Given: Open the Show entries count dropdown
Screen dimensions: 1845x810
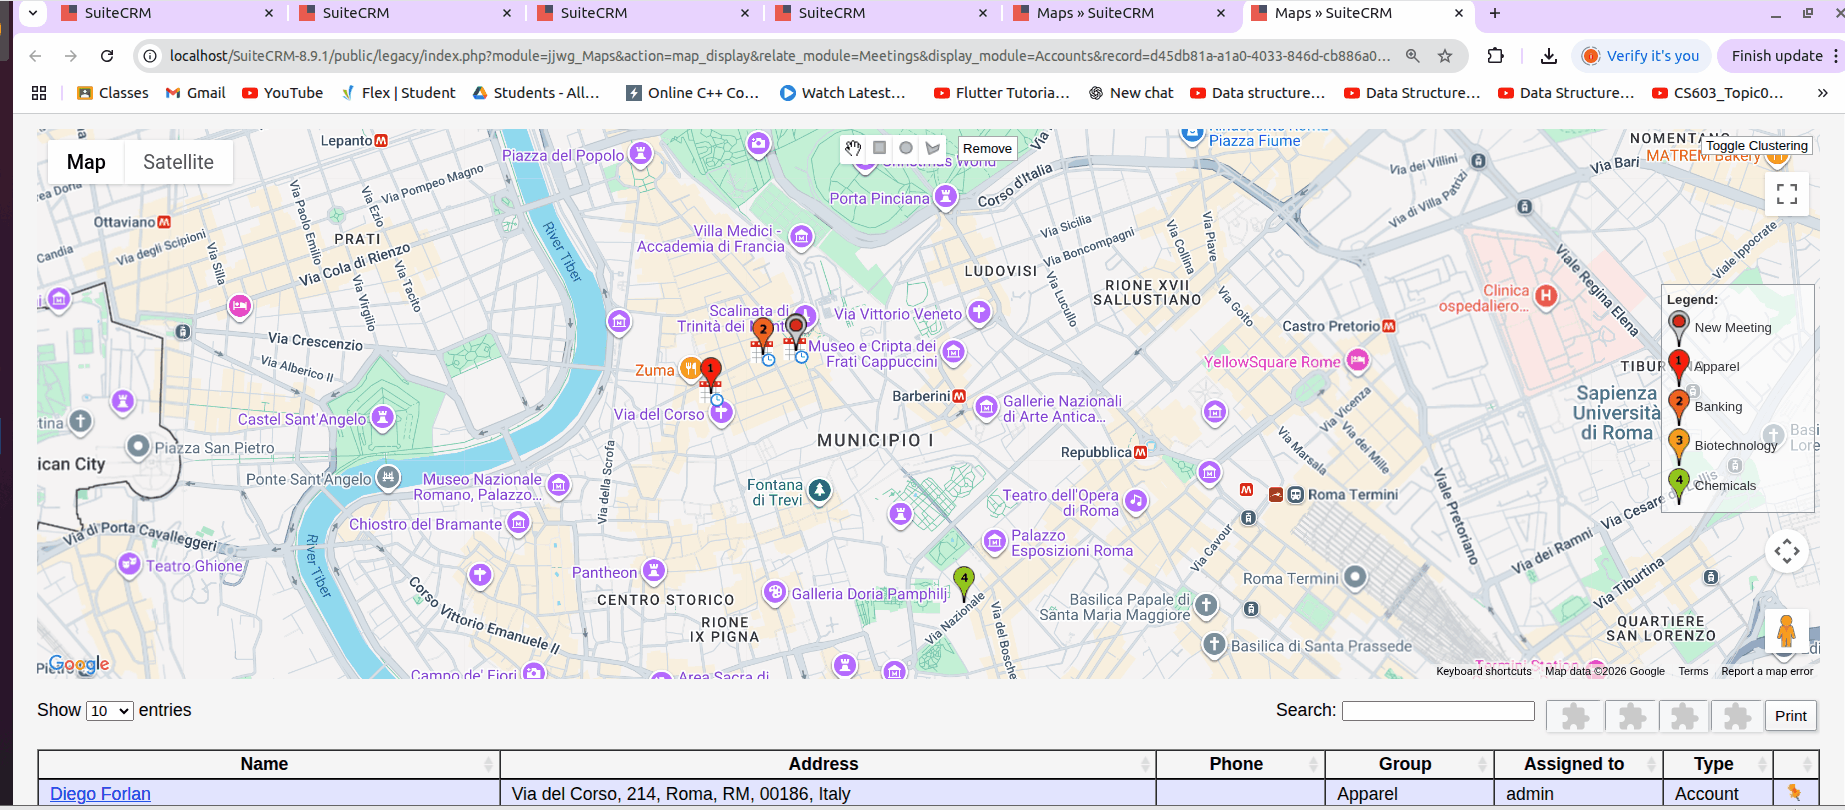Looking at the screenshot, I should coord(110,711).
